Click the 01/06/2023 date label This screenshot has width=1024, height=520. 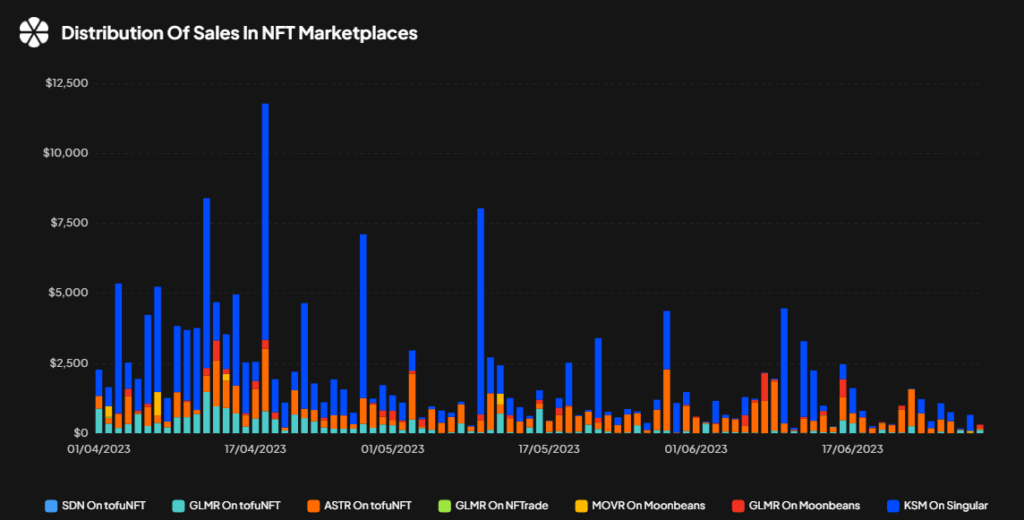696,449
